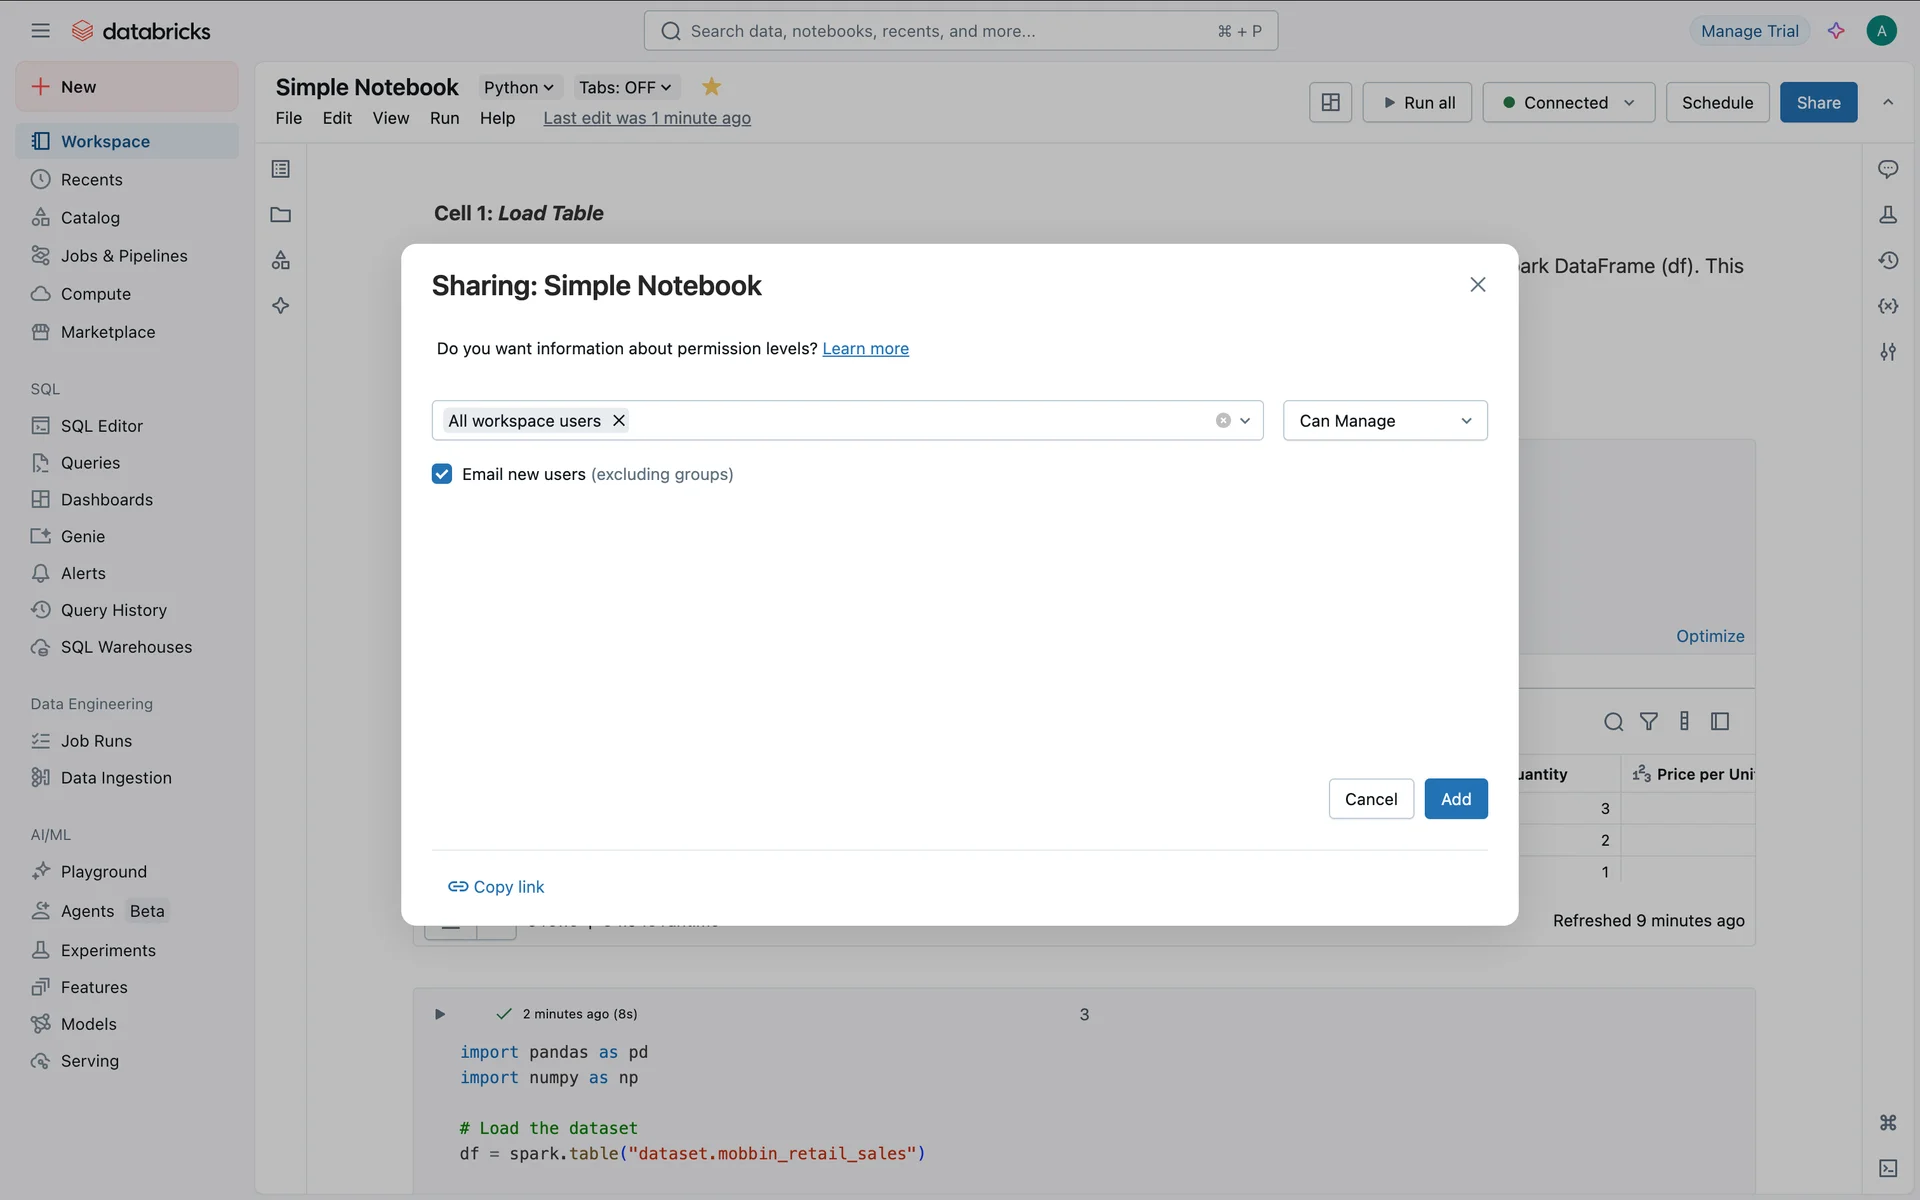Viewport: 1920px width, 1200px height.
Task: Remove the All workspace users tag
Action: coord(619,421)
